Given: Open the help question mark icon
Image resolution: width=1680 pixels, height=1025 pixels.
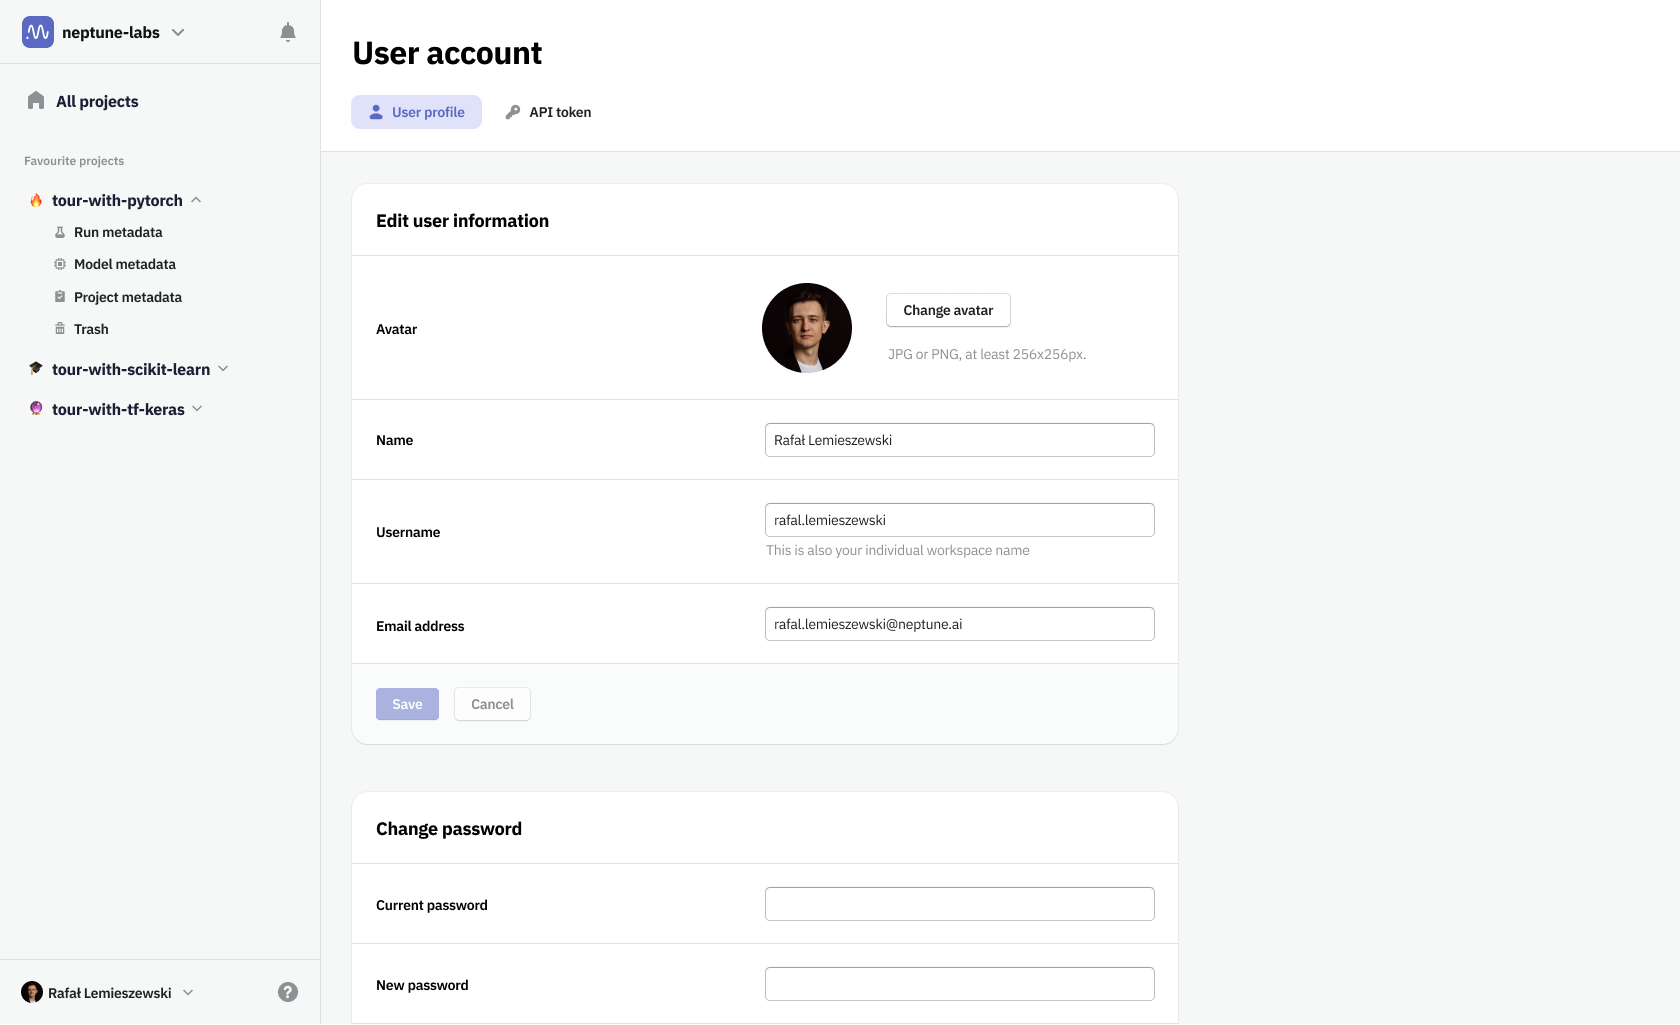Looking at the screenshot, I should tap(288, 992).
